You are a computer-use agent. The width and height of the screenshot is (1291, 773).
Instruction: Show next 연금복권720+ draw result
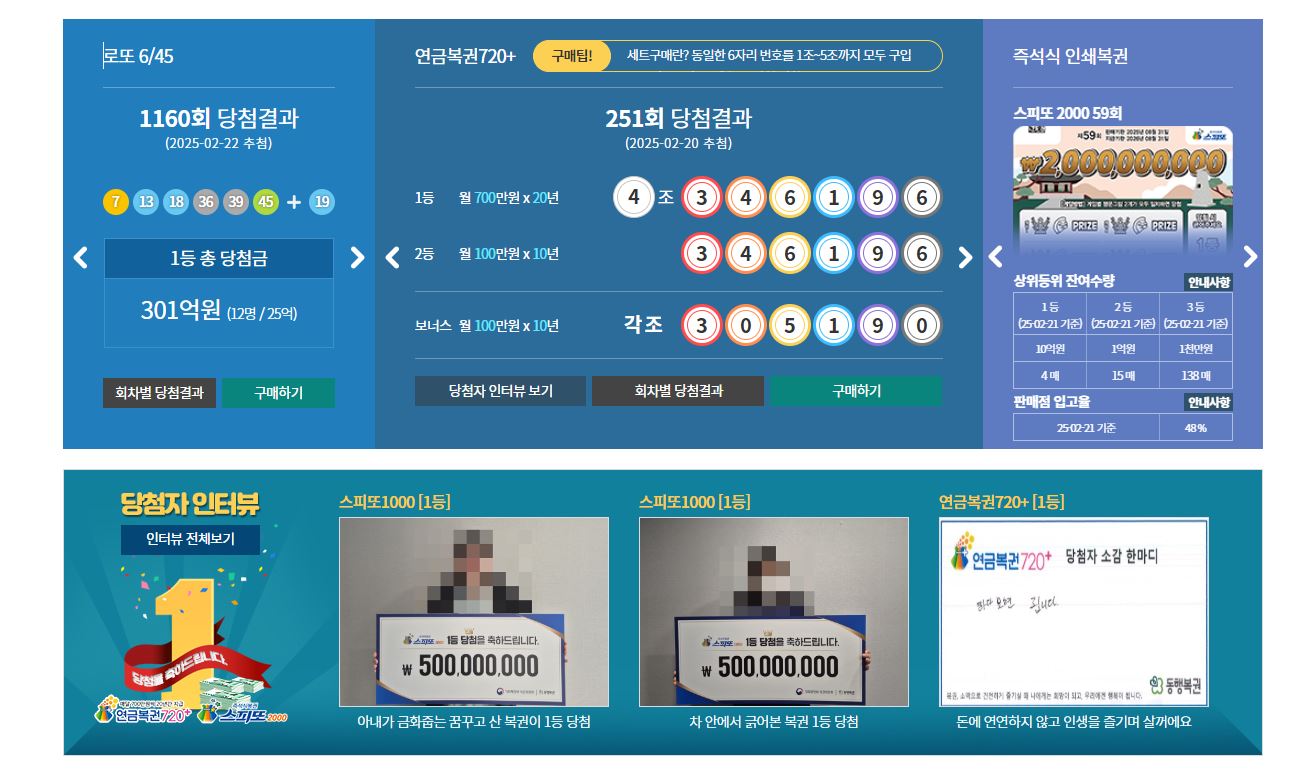(965, 257)
